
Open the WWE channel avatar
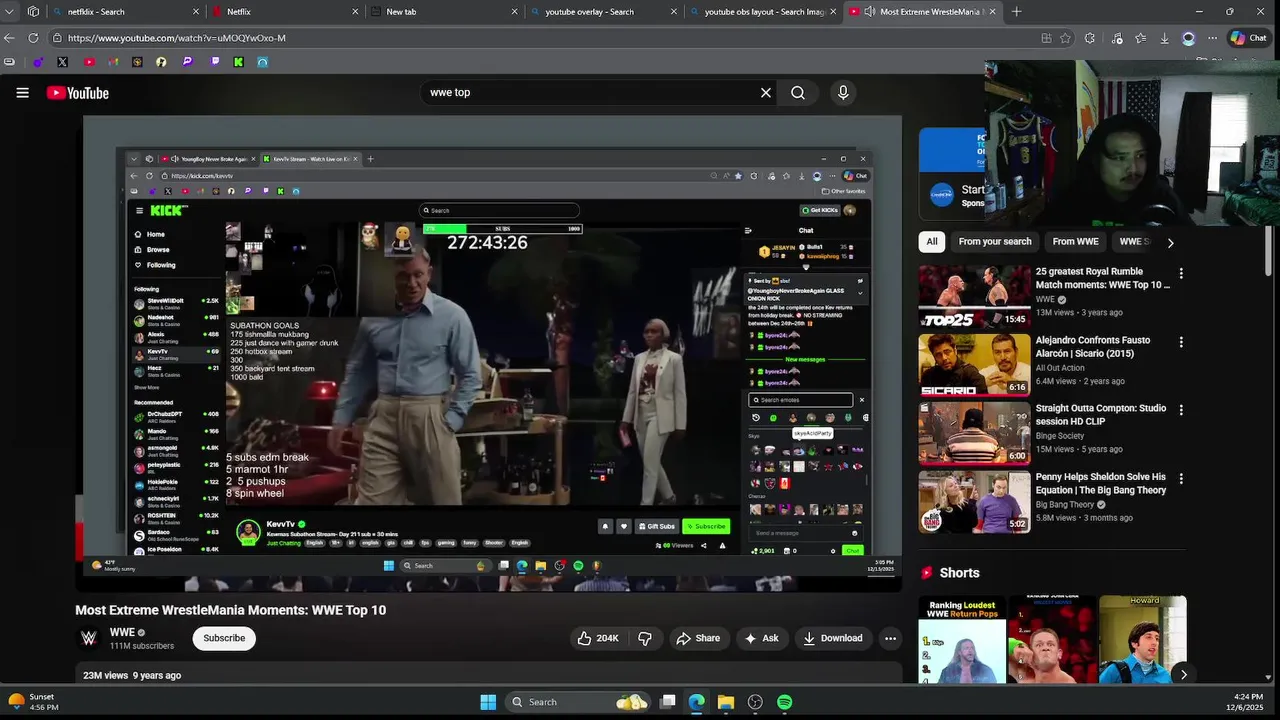(89, 638)
